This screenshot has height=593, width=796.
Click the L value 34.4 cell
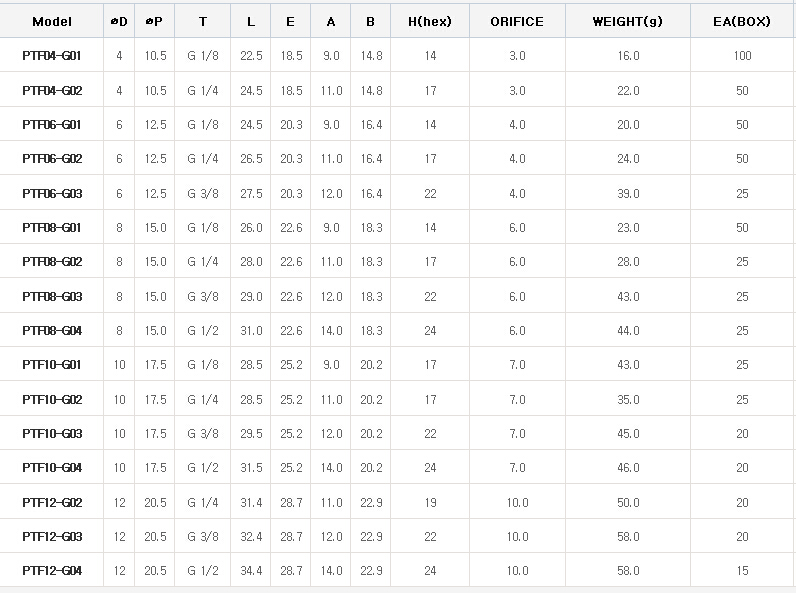click(251, 571)
